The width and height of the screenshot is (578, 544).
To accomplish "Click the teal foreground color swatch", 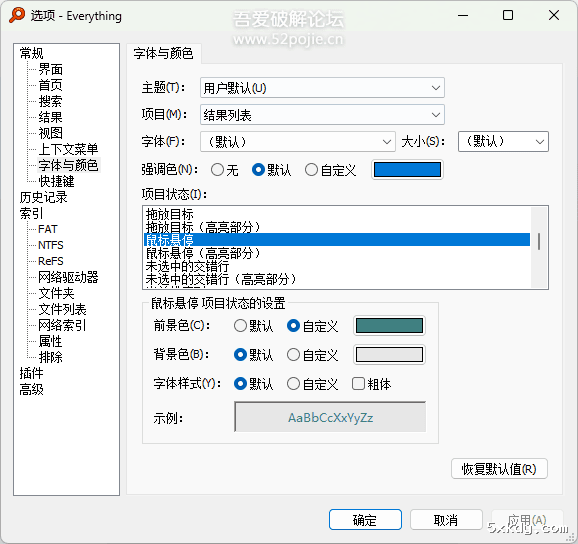I will click(389, 326).
